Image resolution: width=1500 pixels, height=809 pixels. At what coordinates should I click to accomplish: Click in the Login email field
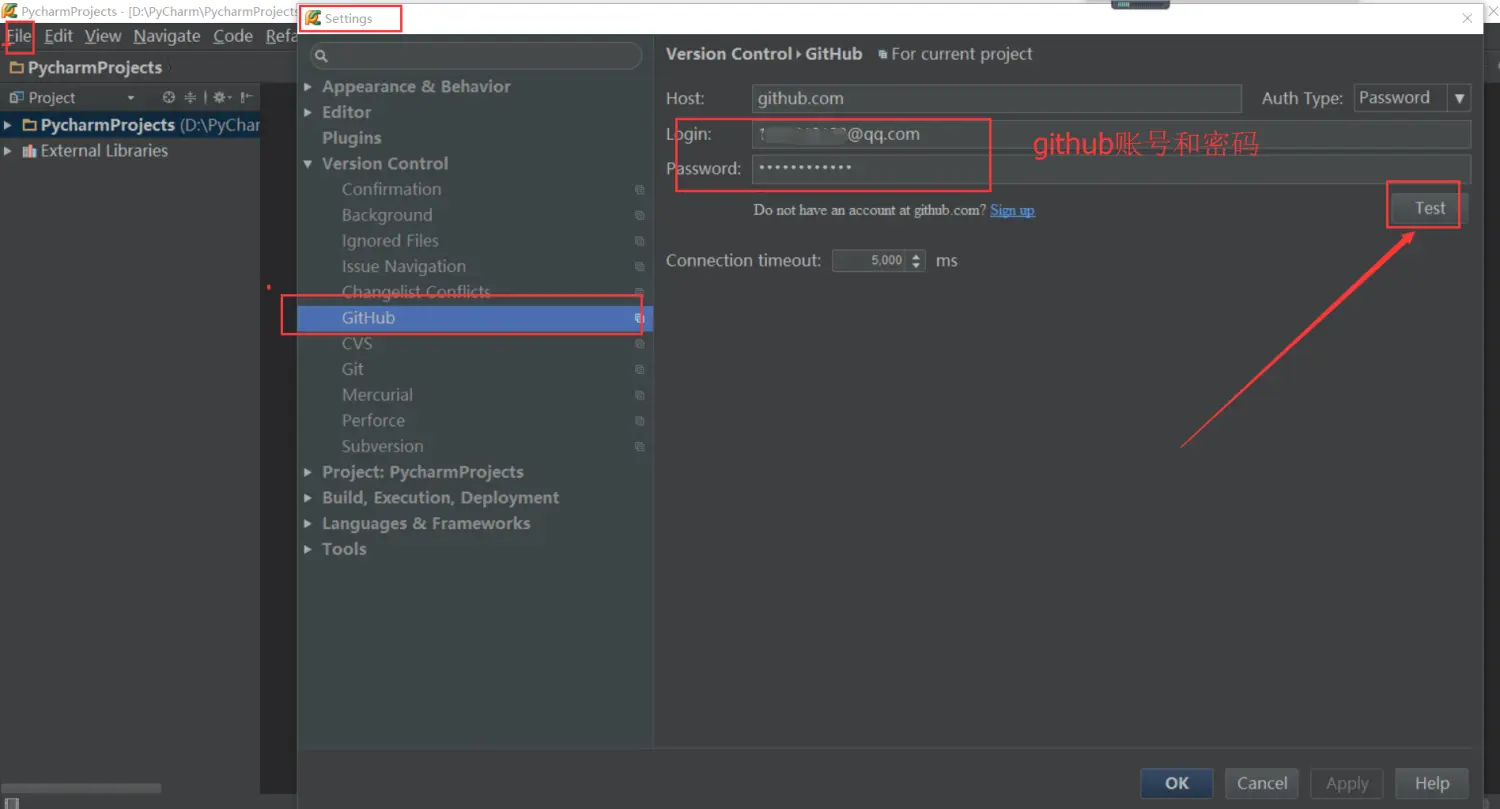tap(1111, 134)
